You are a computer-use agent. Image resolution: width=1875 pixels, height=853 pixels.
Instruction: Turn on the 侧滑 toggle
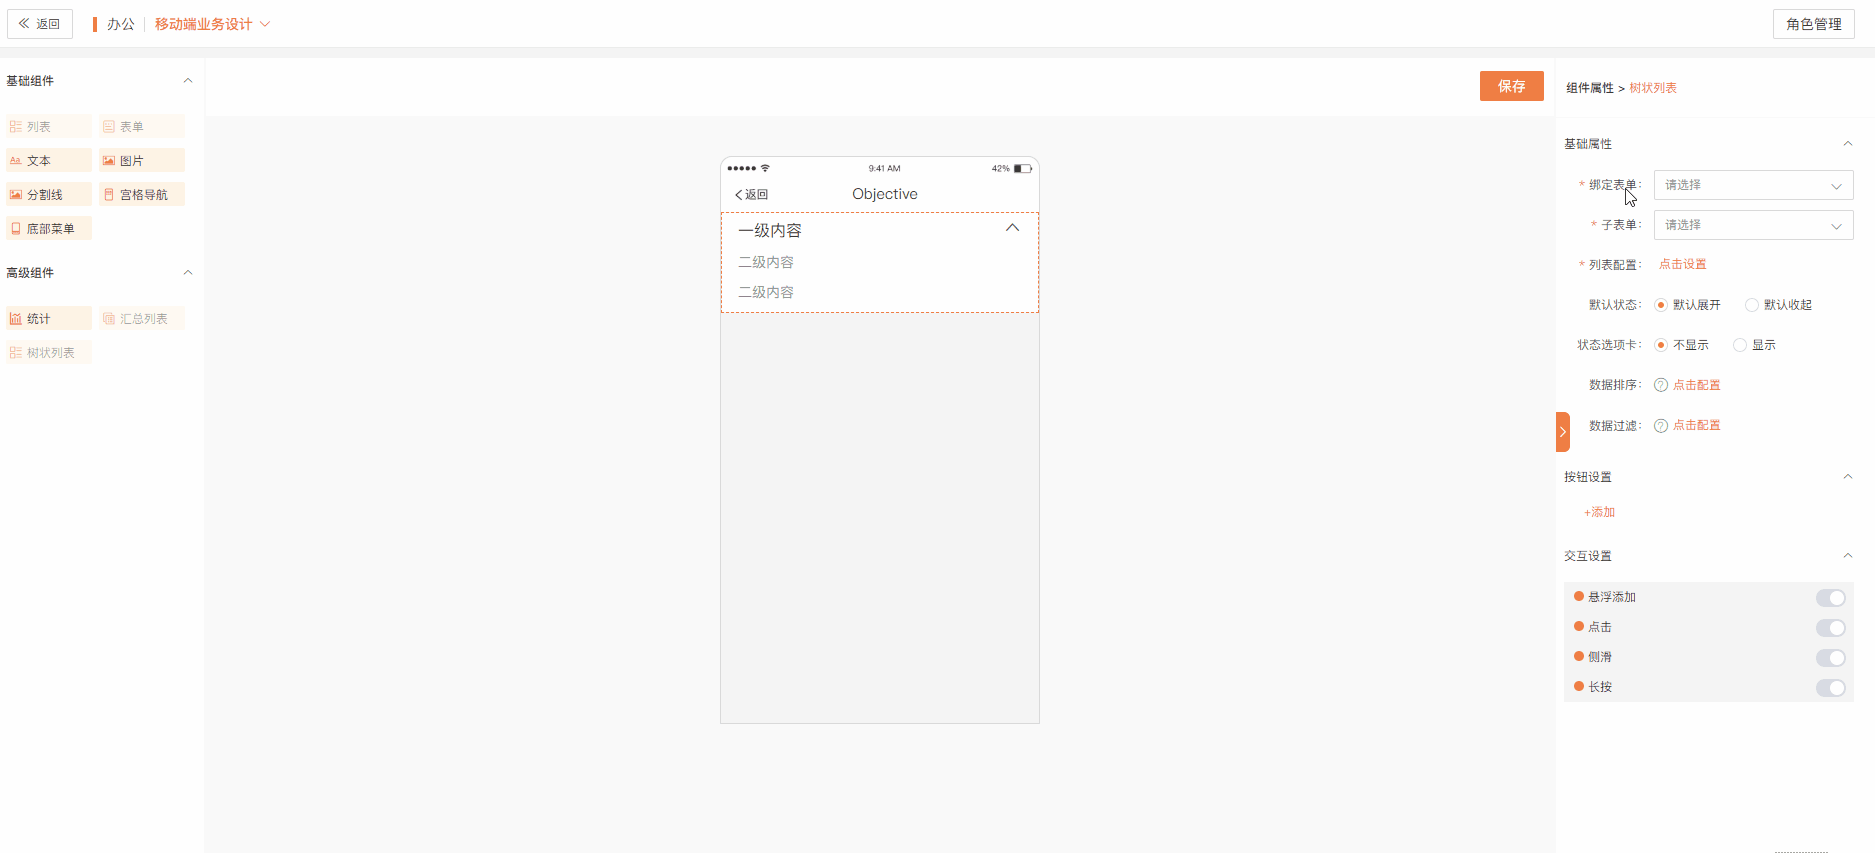[x=1830, y=658]
